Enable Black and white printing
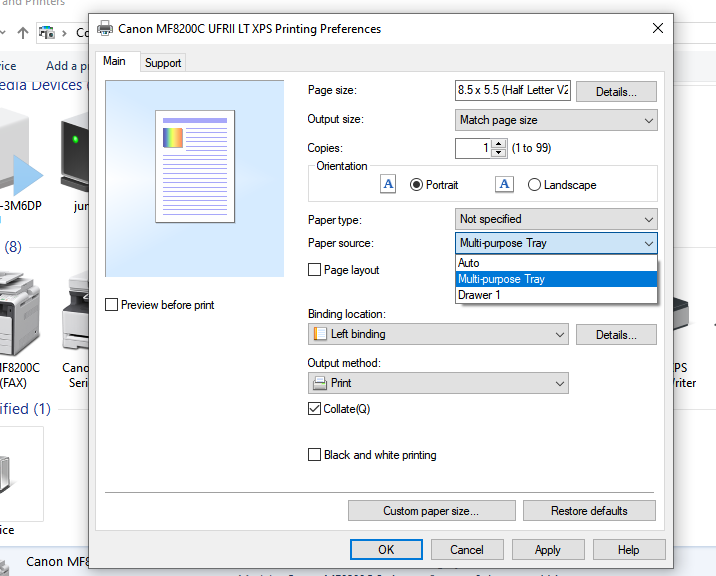The image size is (716, 576). click(x=314, y=454)
